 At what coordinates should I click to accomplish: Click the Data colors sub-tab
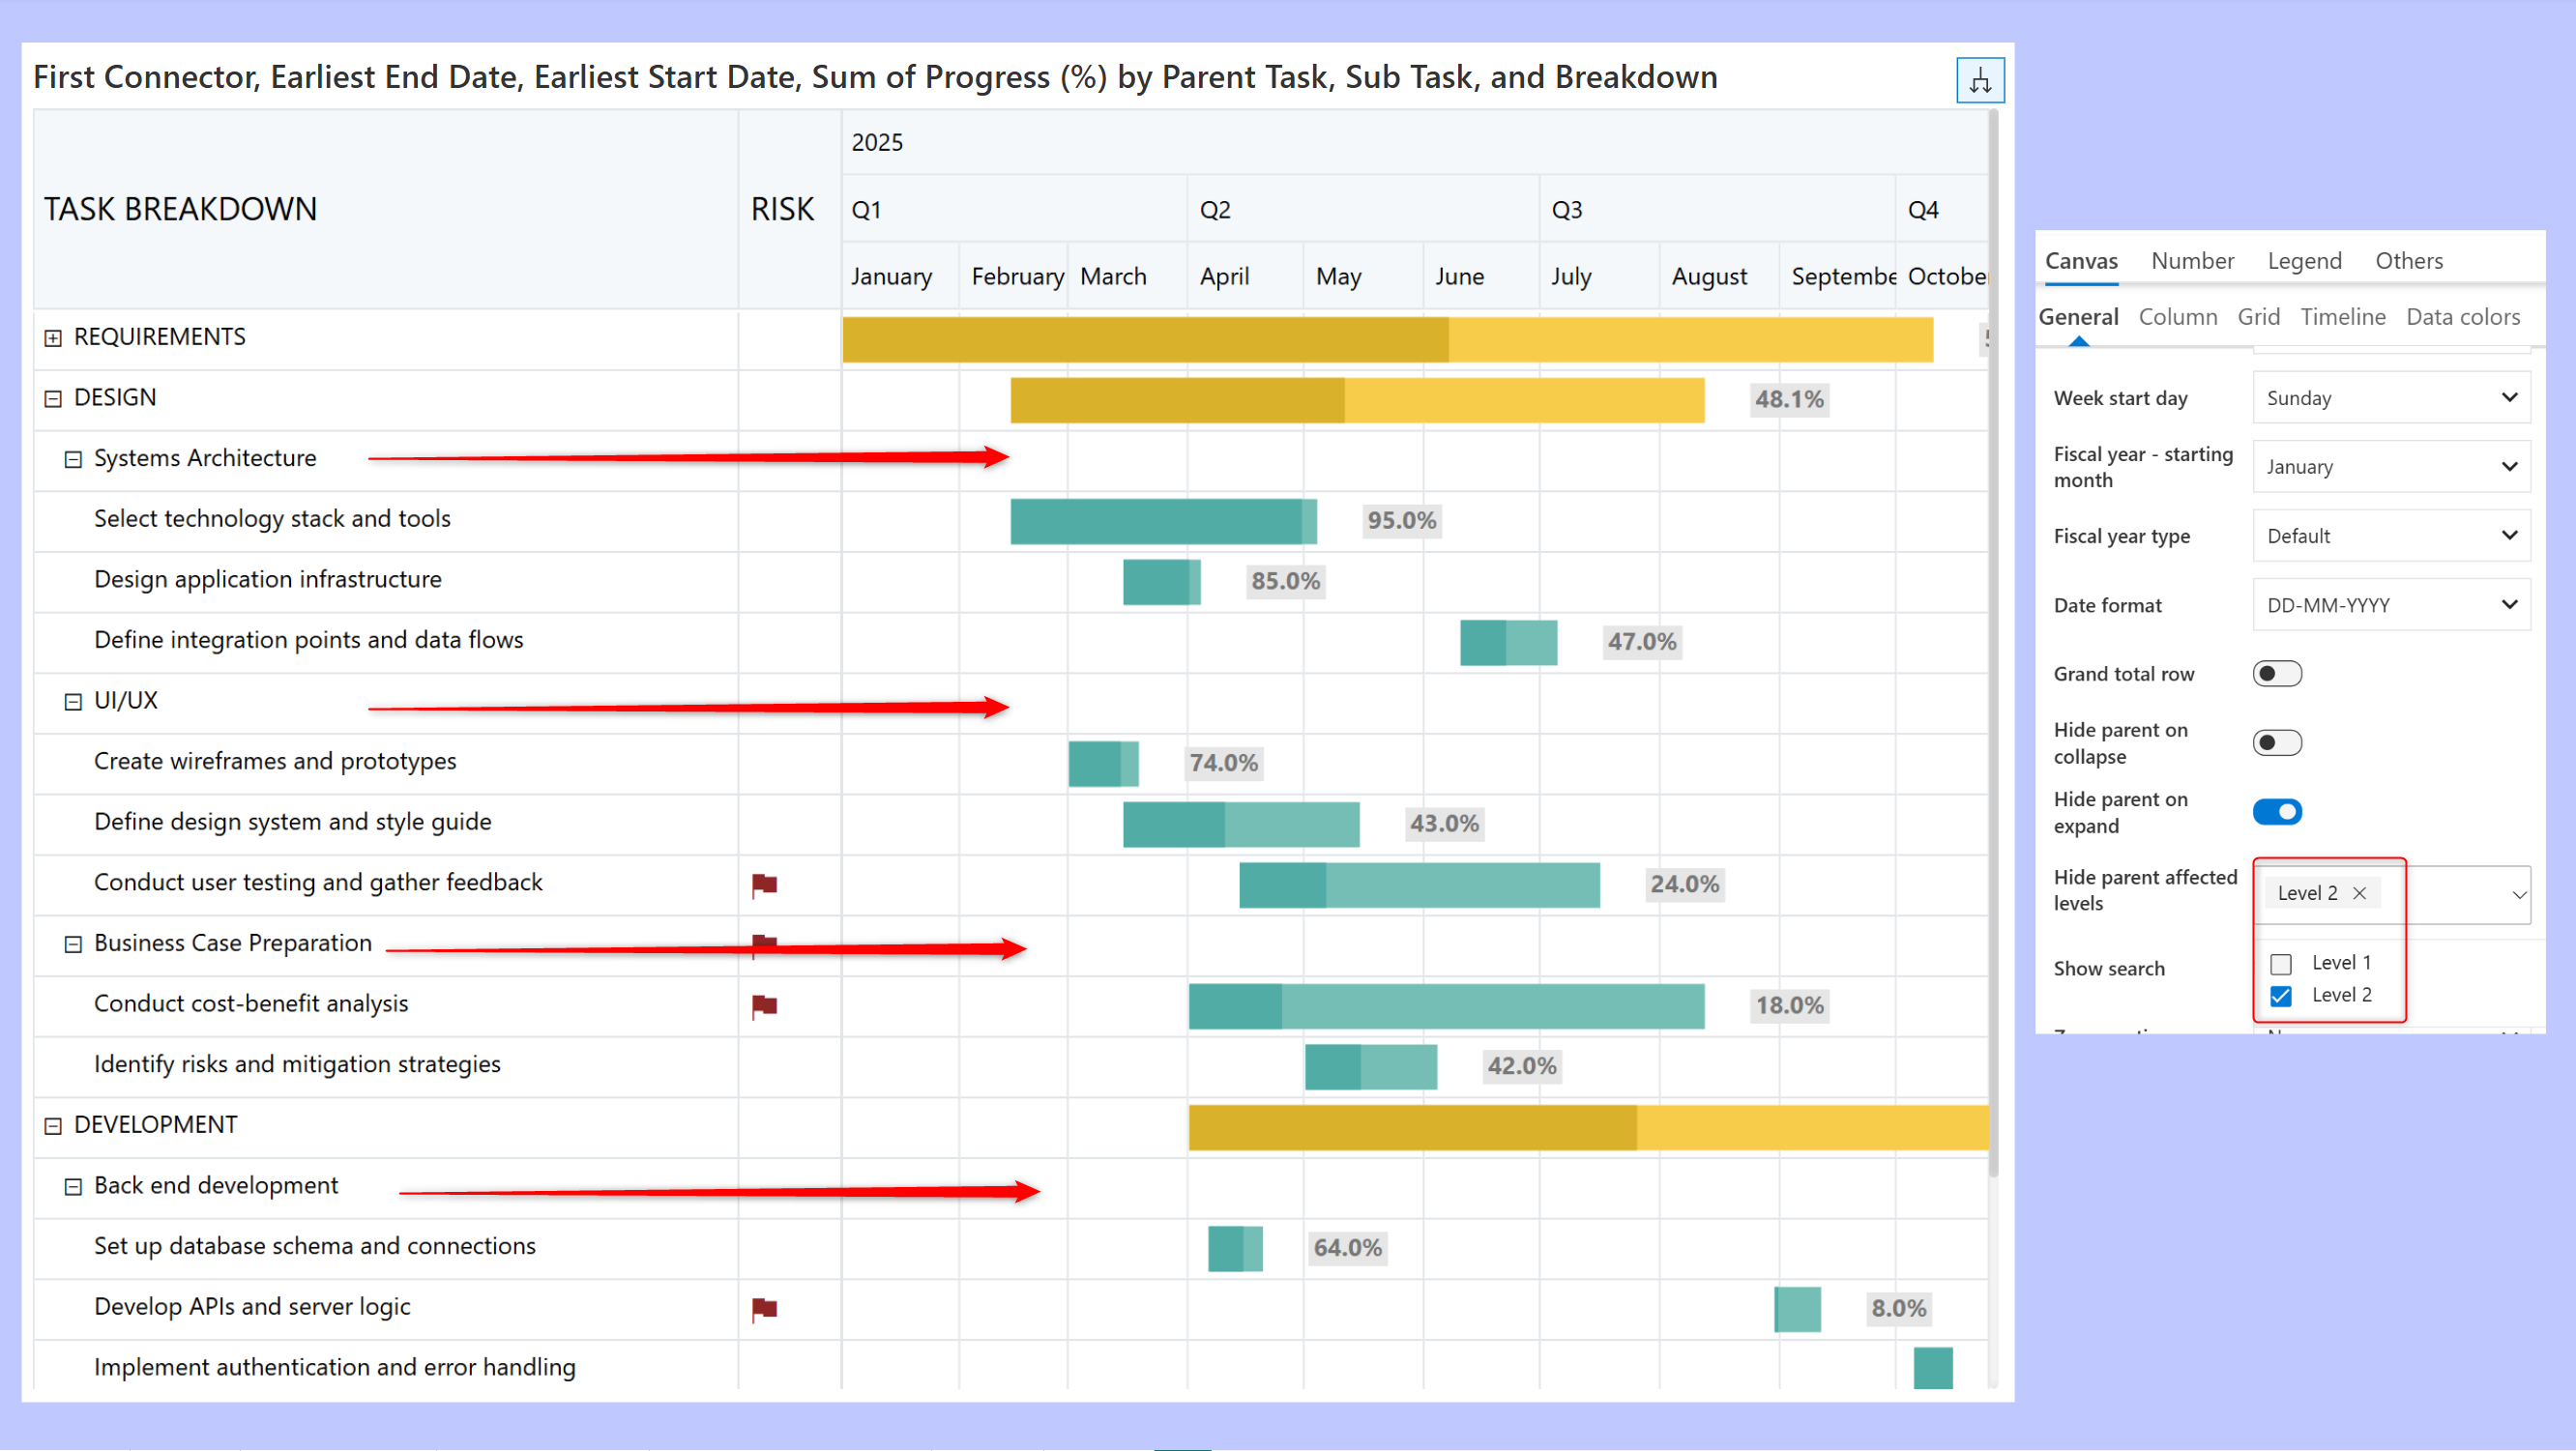(x=2462, y=317)
